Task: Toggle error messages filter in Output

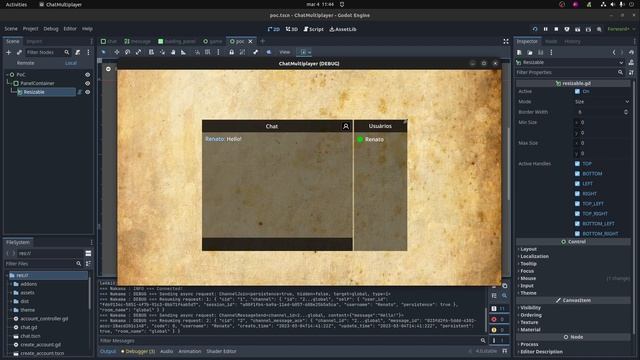Action: pos(498,319)
